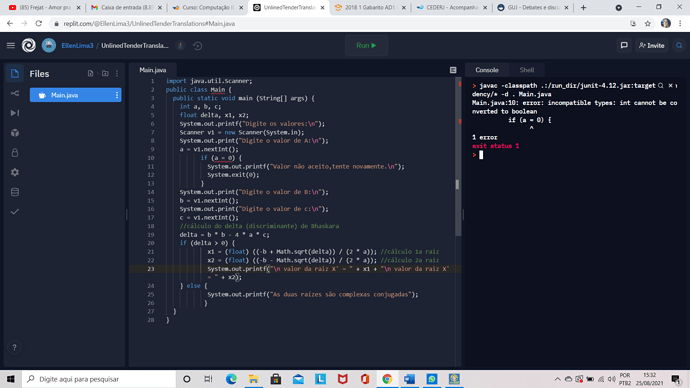Open the help question mark icon
Screen dimensions: 690x388
(x=14, y=348)
